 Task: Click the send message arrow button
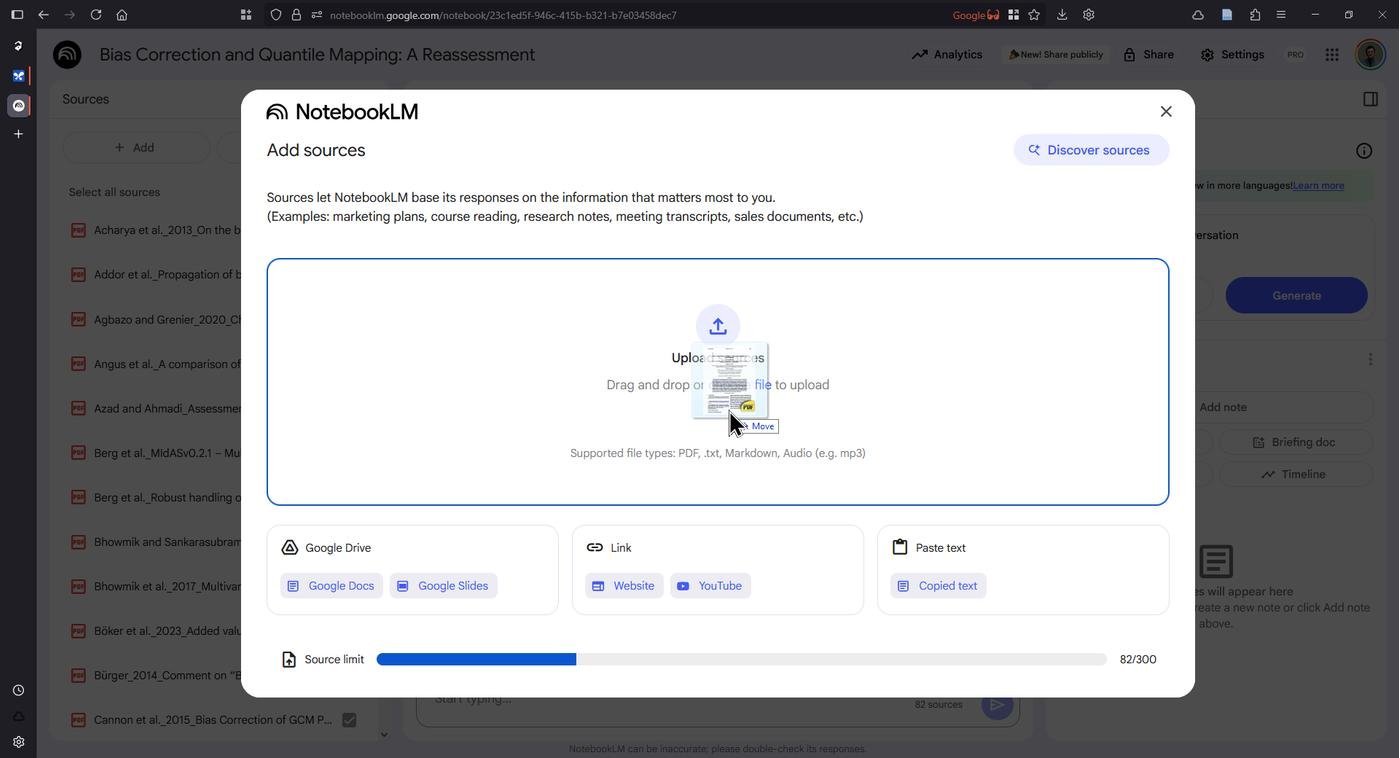[996, 705]
